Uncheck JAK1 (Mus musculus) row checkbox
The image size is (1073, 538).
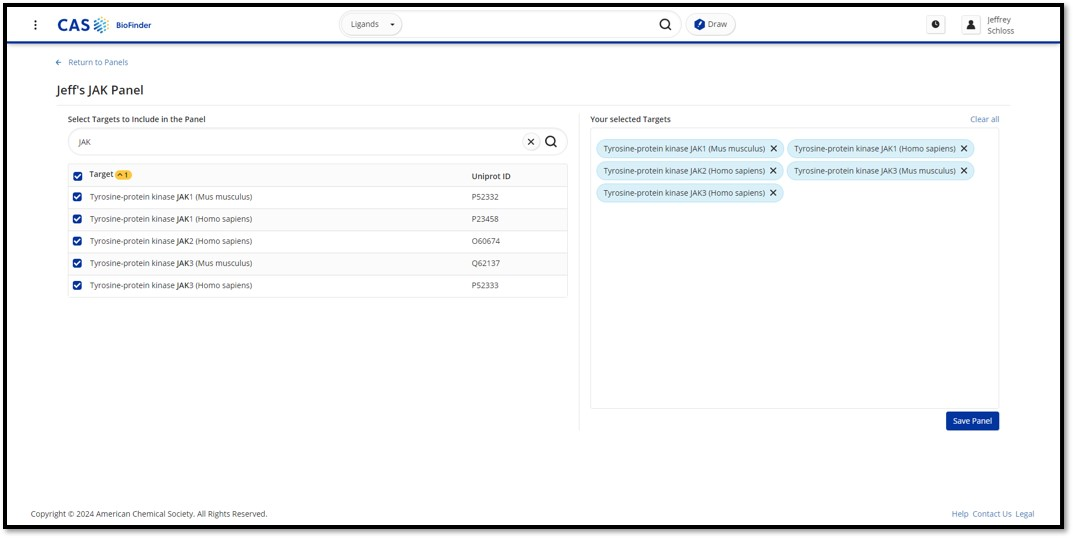pos(77,197)
